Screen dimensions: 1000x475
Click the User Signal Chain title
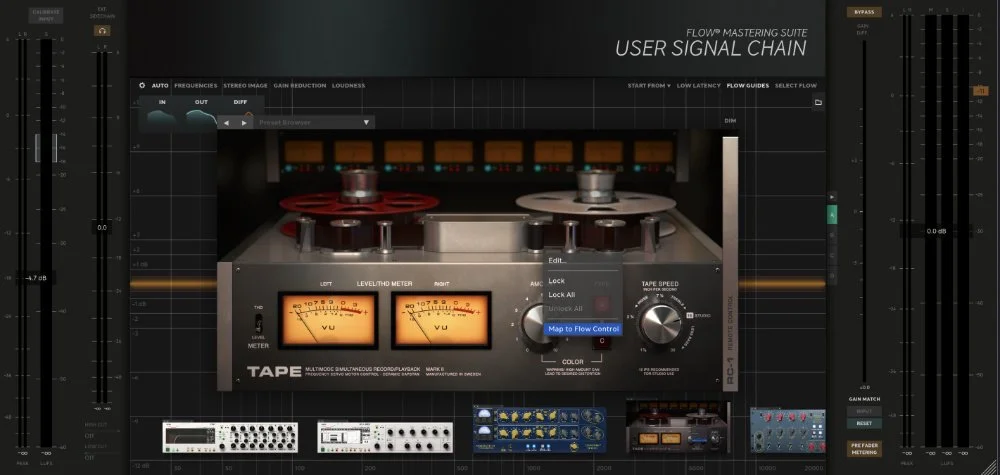(710, 48)
